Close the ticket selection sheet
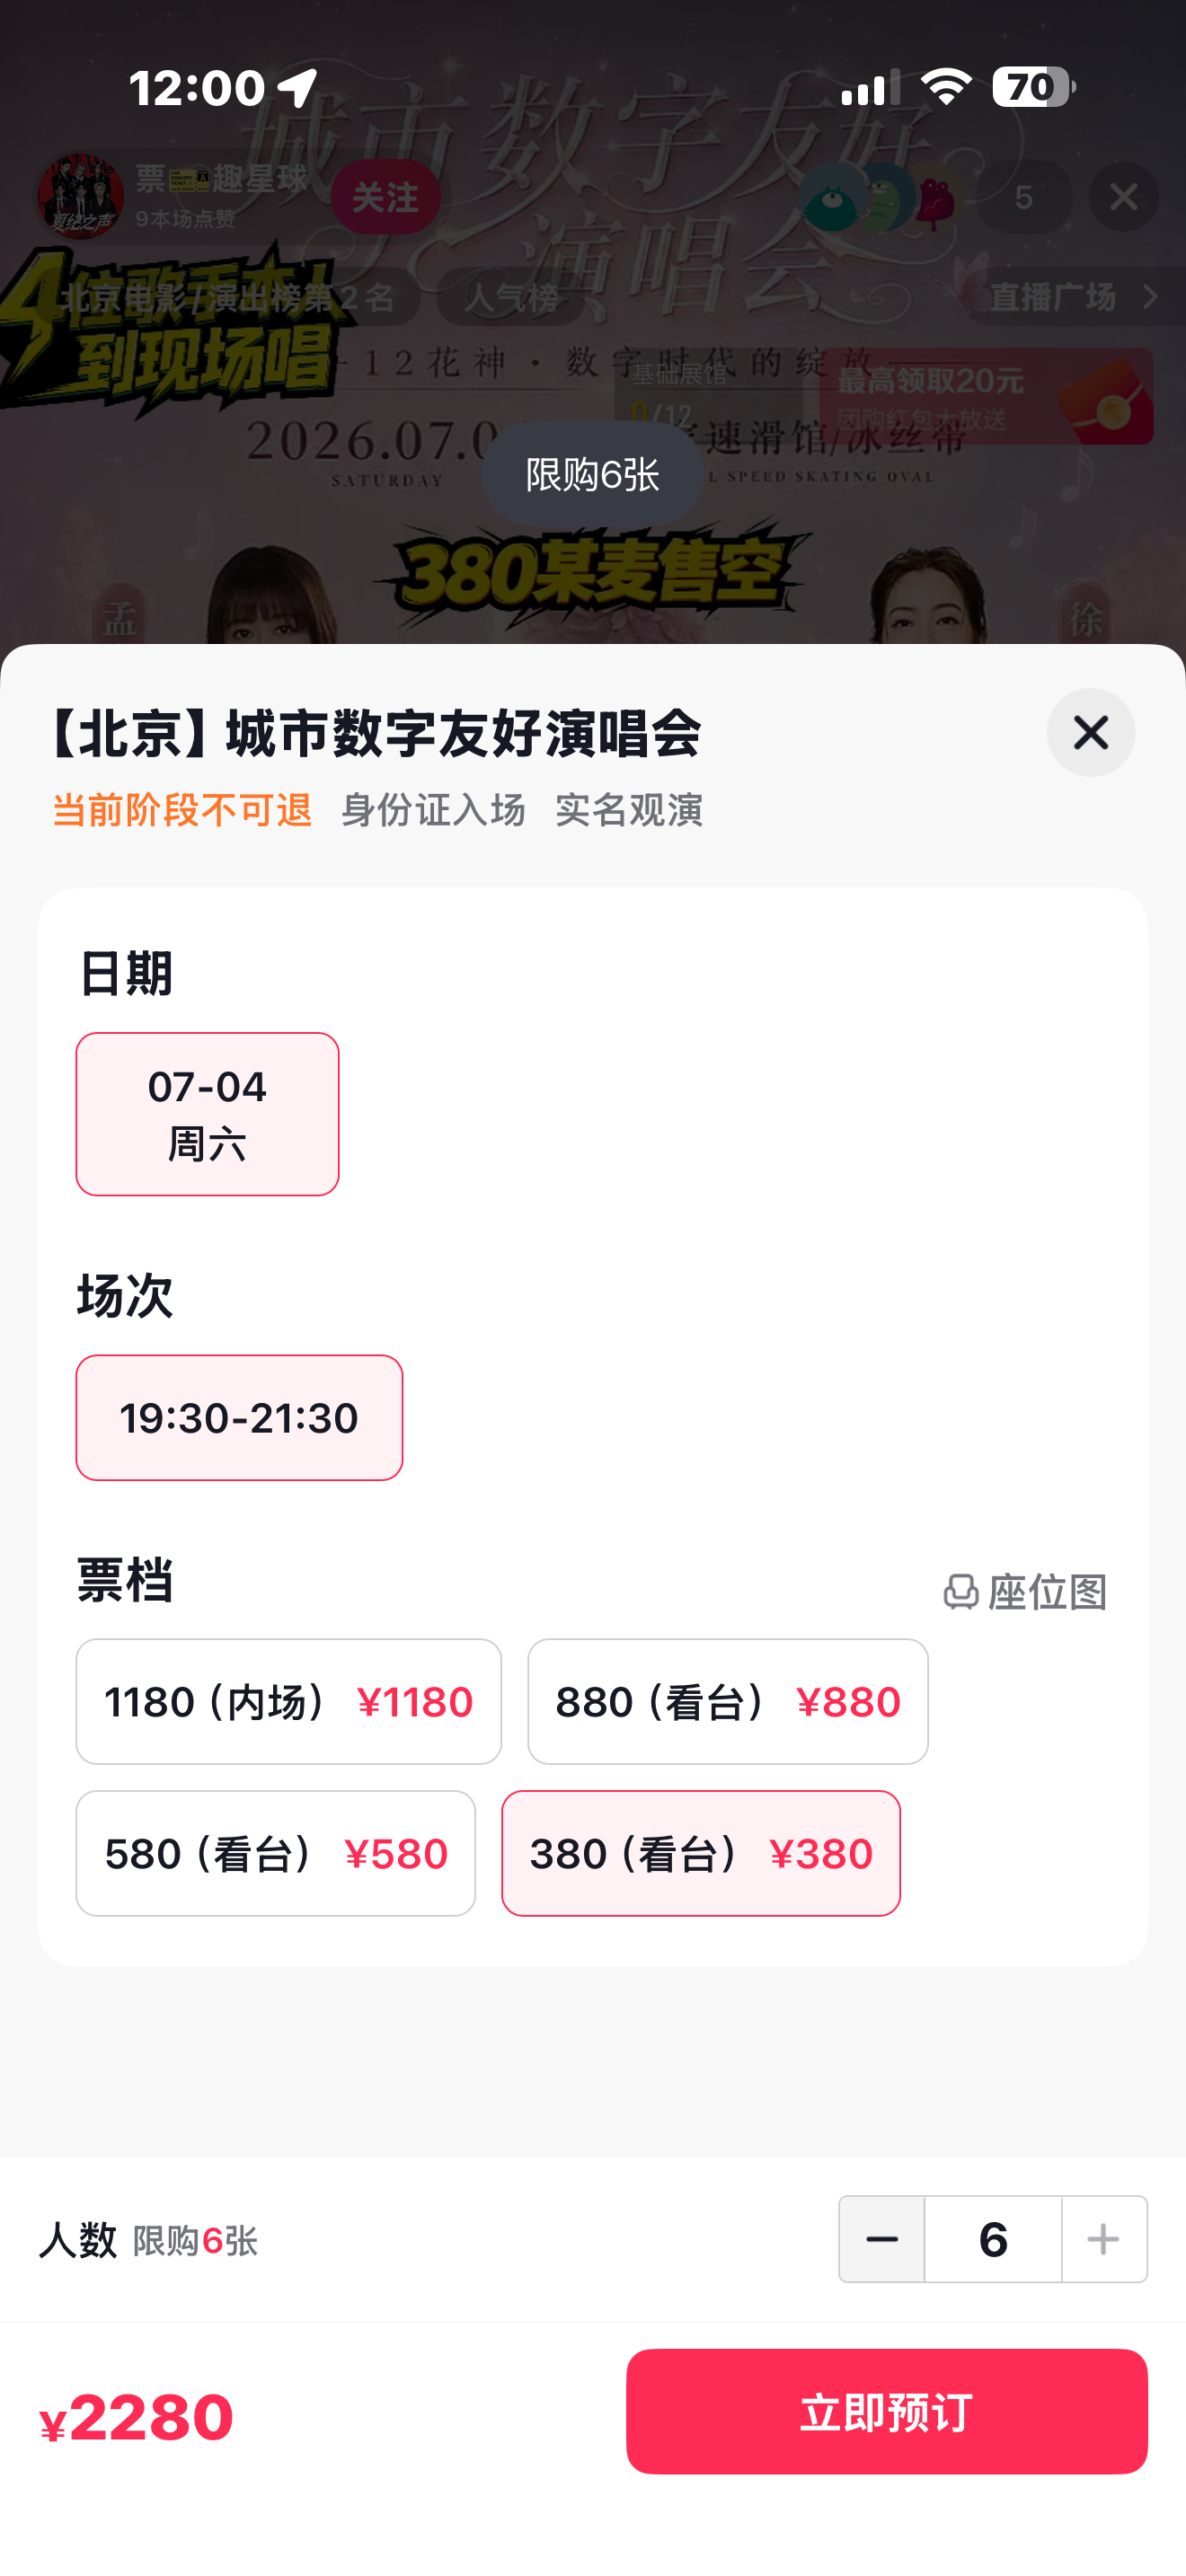This screenshot has height=2576, width=1186. (x=1090, y=732)
